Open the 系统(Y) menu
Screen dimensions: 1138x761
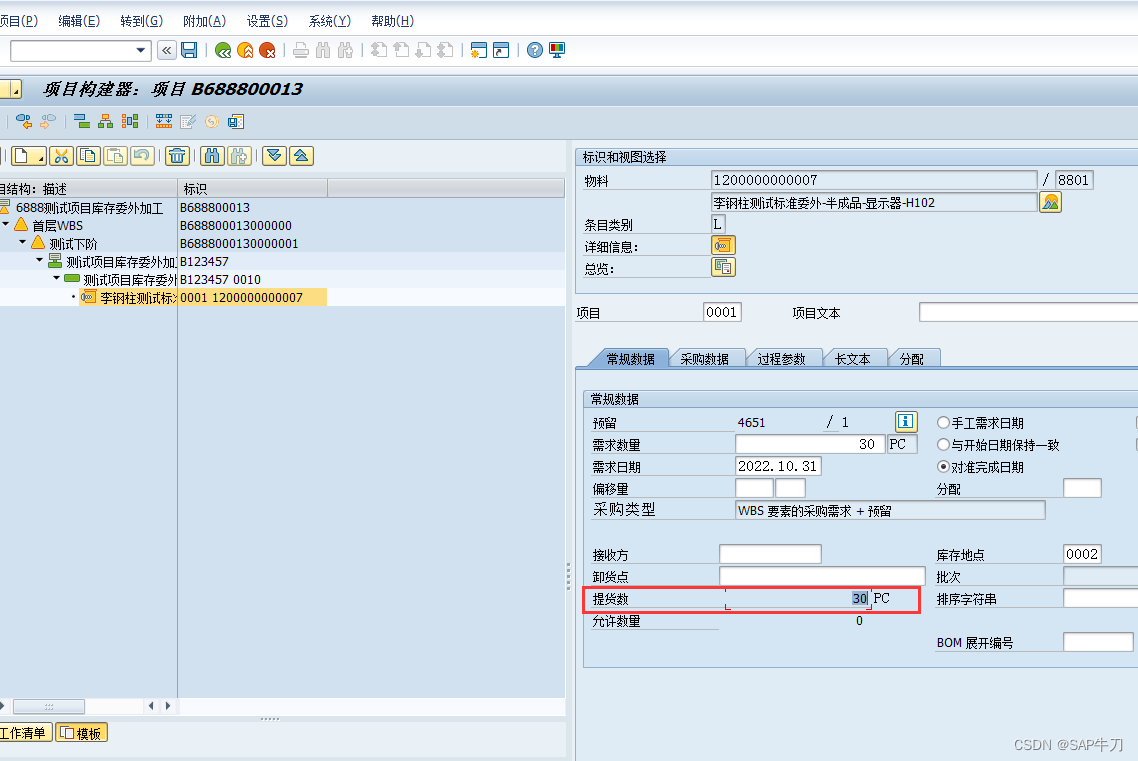pyautogui.click(x=329, y=21)
